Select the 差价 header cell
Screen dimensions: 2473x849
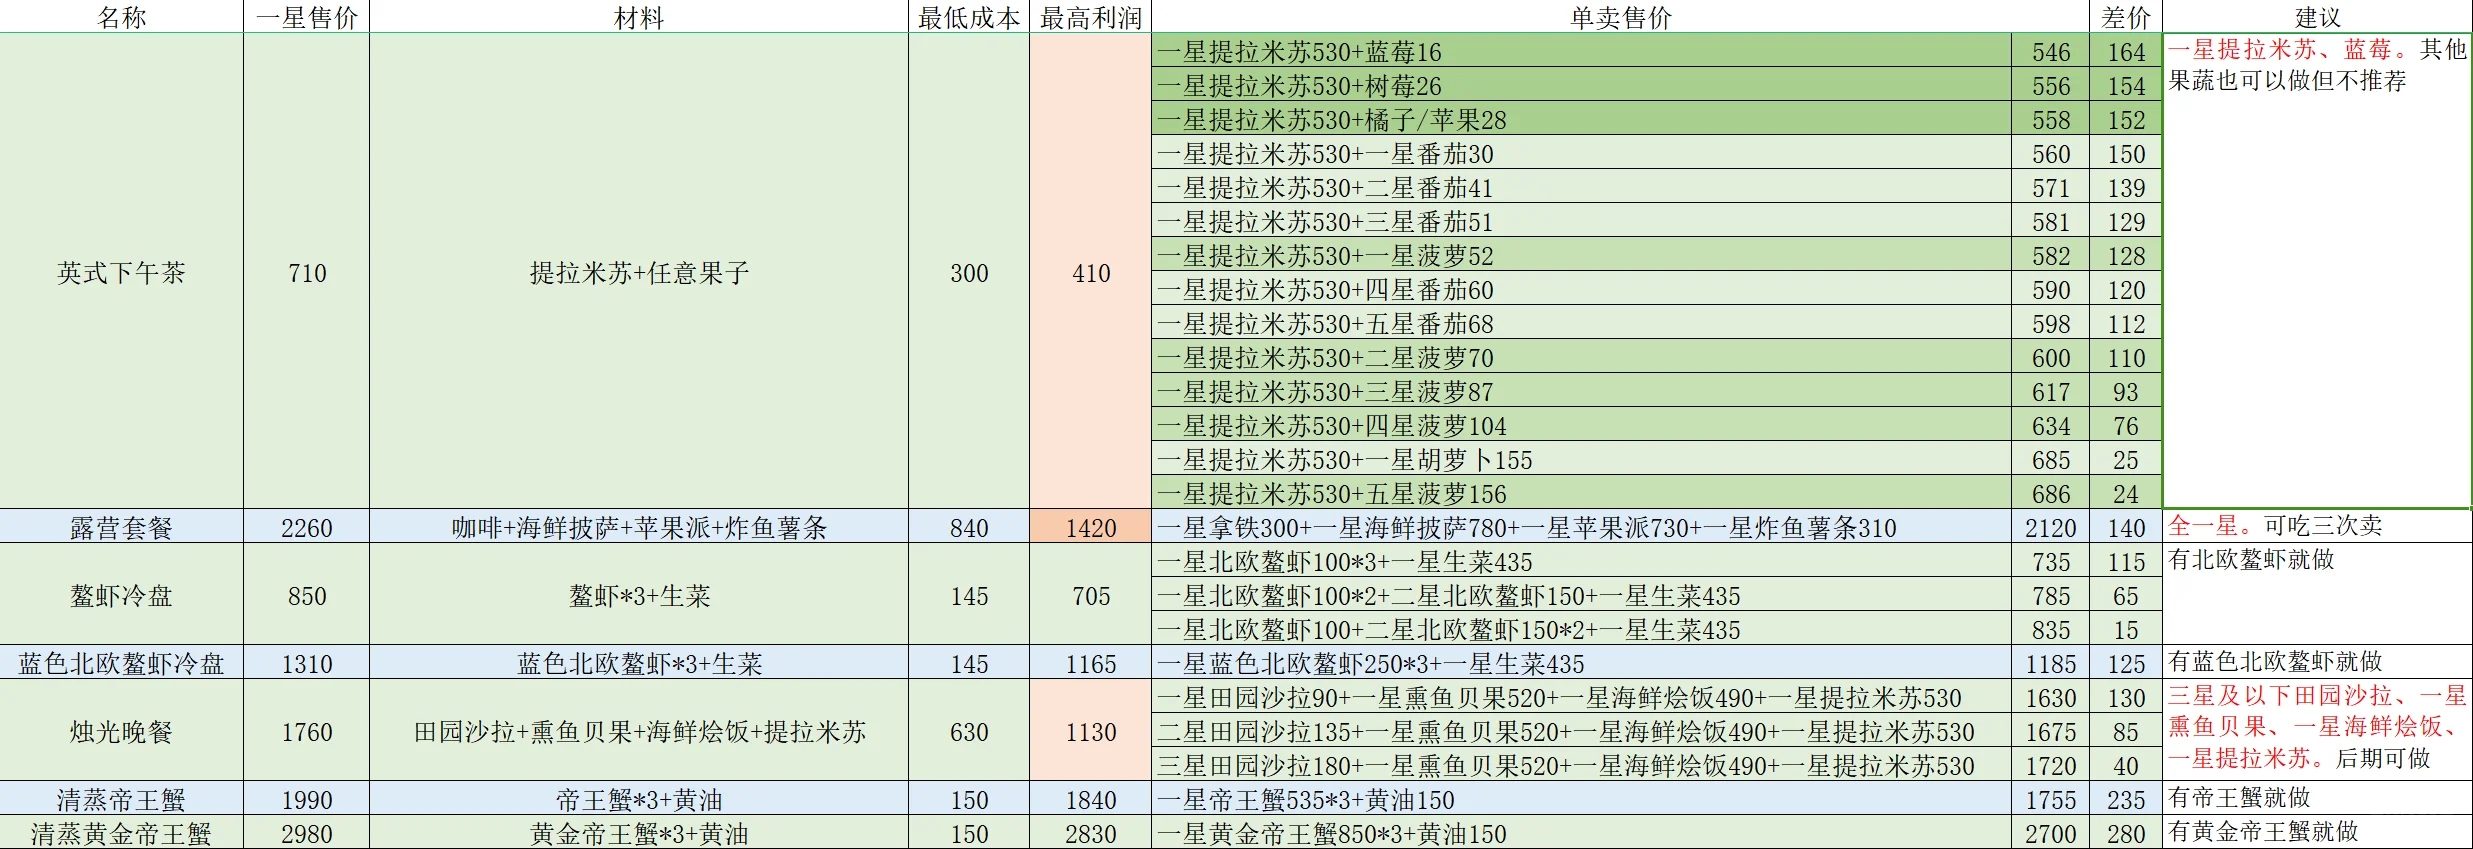tap(2126, 17)
